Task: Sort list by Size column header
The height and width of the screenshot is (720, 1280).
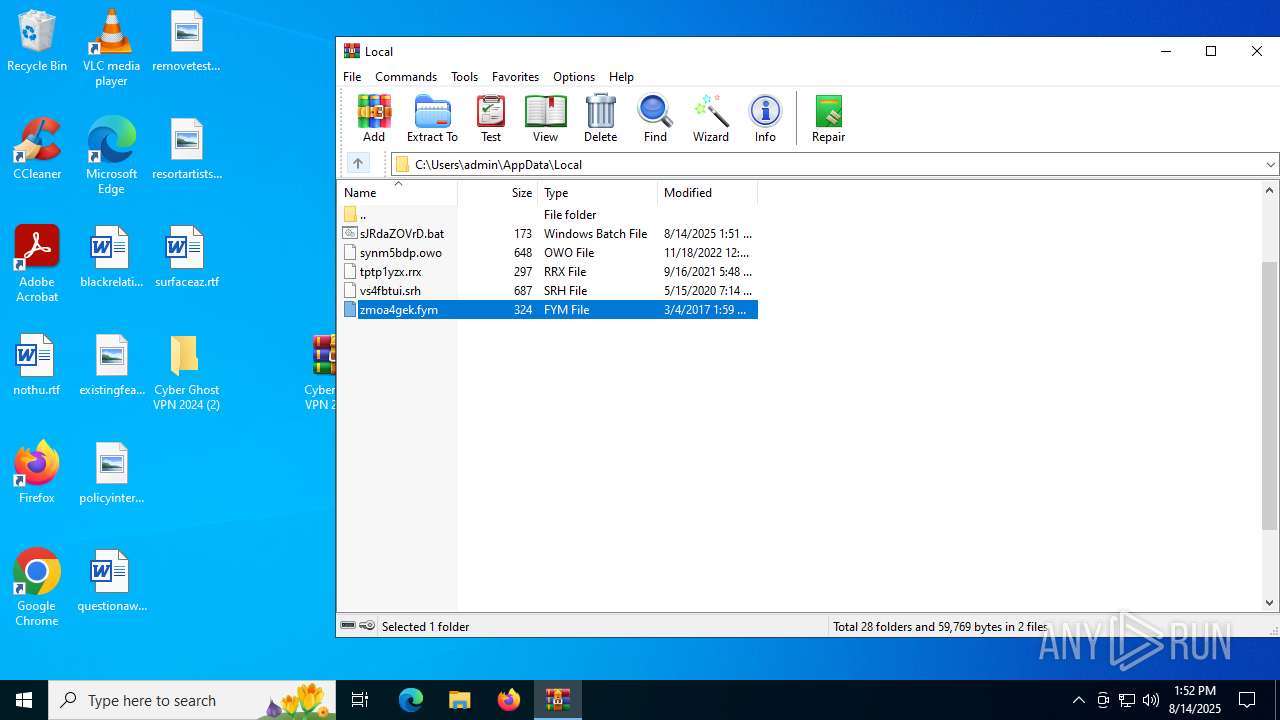Action: pyautogui.click(x=498, y=193)
